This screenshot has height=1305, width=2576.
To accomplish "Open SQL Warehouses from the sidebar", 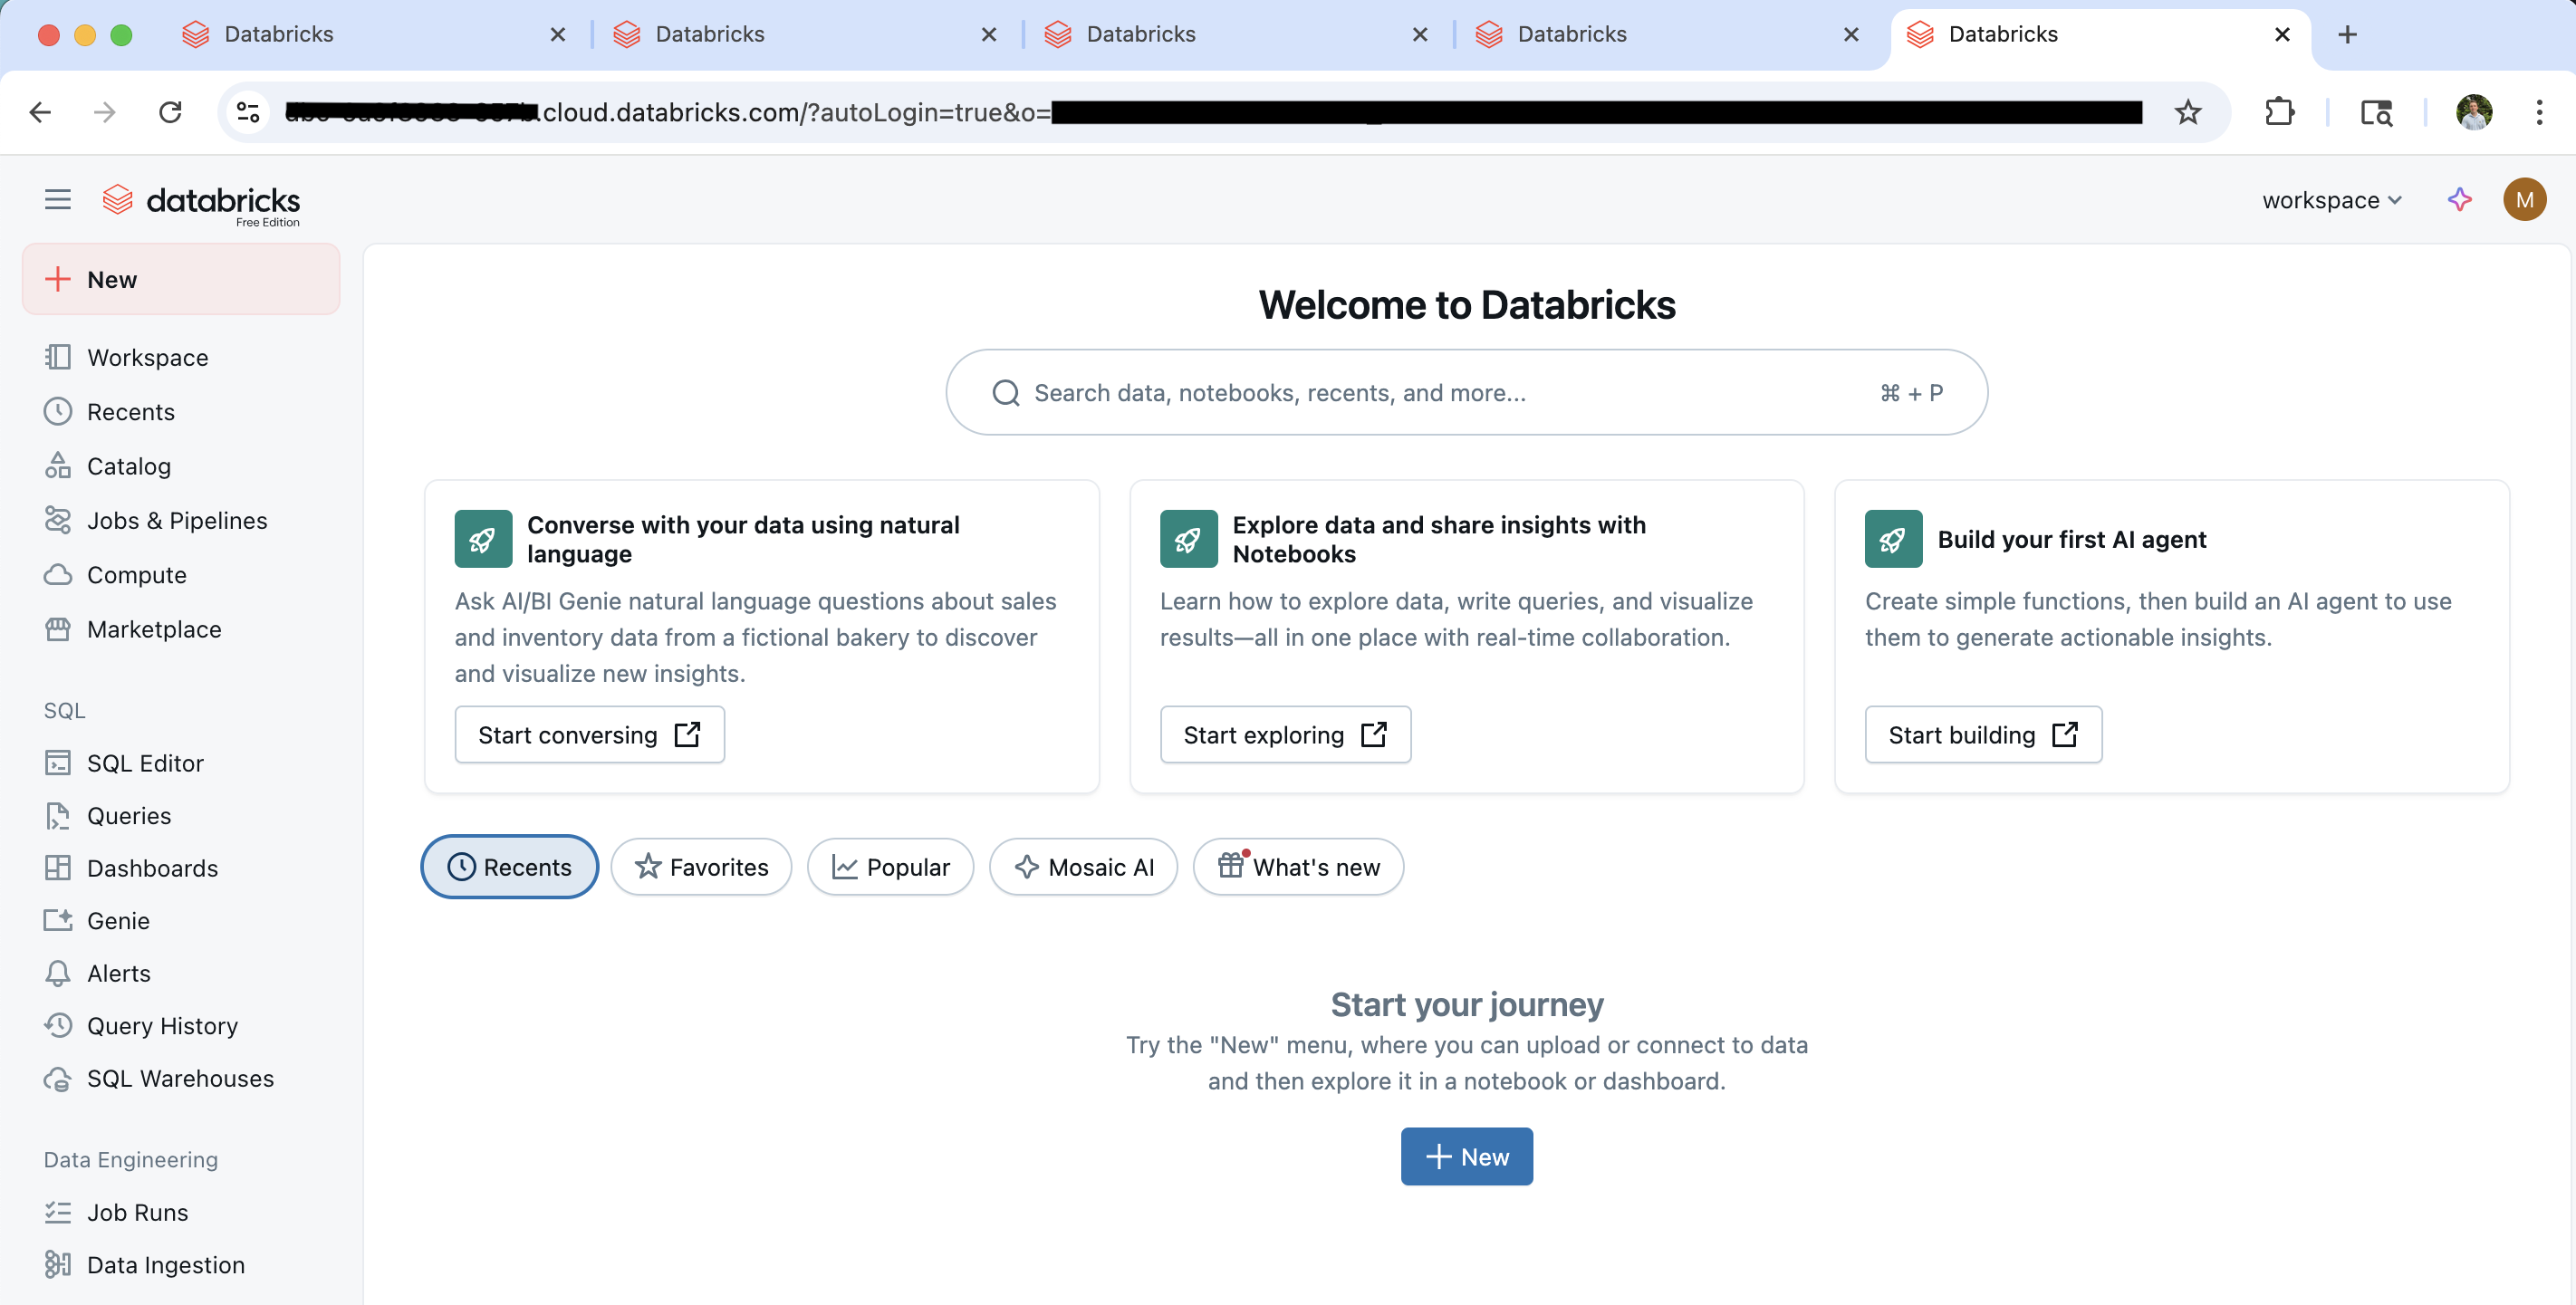I will click(181, 1078).
